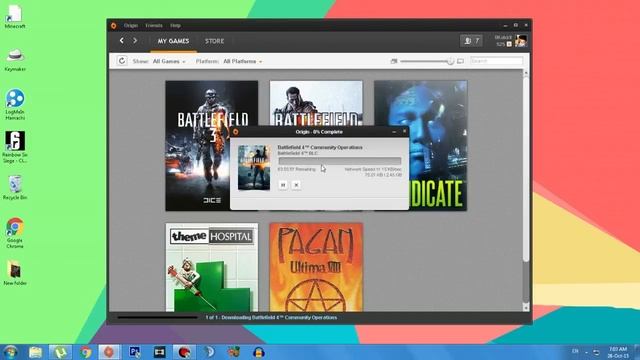Image resolution: width=640 pixels, height=360 pixels.
Task: Click the Battlefield 4 cover in download dialog
Action: pyautogui.click(x=254, y=167)
